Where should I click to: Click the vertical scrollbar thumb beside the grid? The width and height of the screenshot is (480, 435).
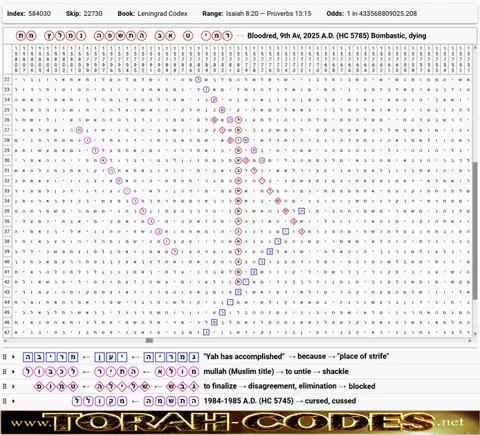475,231
